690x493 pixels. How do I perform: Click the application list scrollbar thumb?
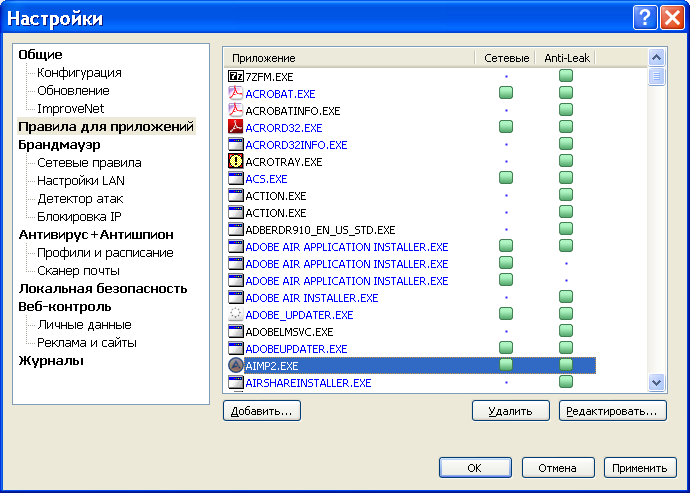coord(657,77)
